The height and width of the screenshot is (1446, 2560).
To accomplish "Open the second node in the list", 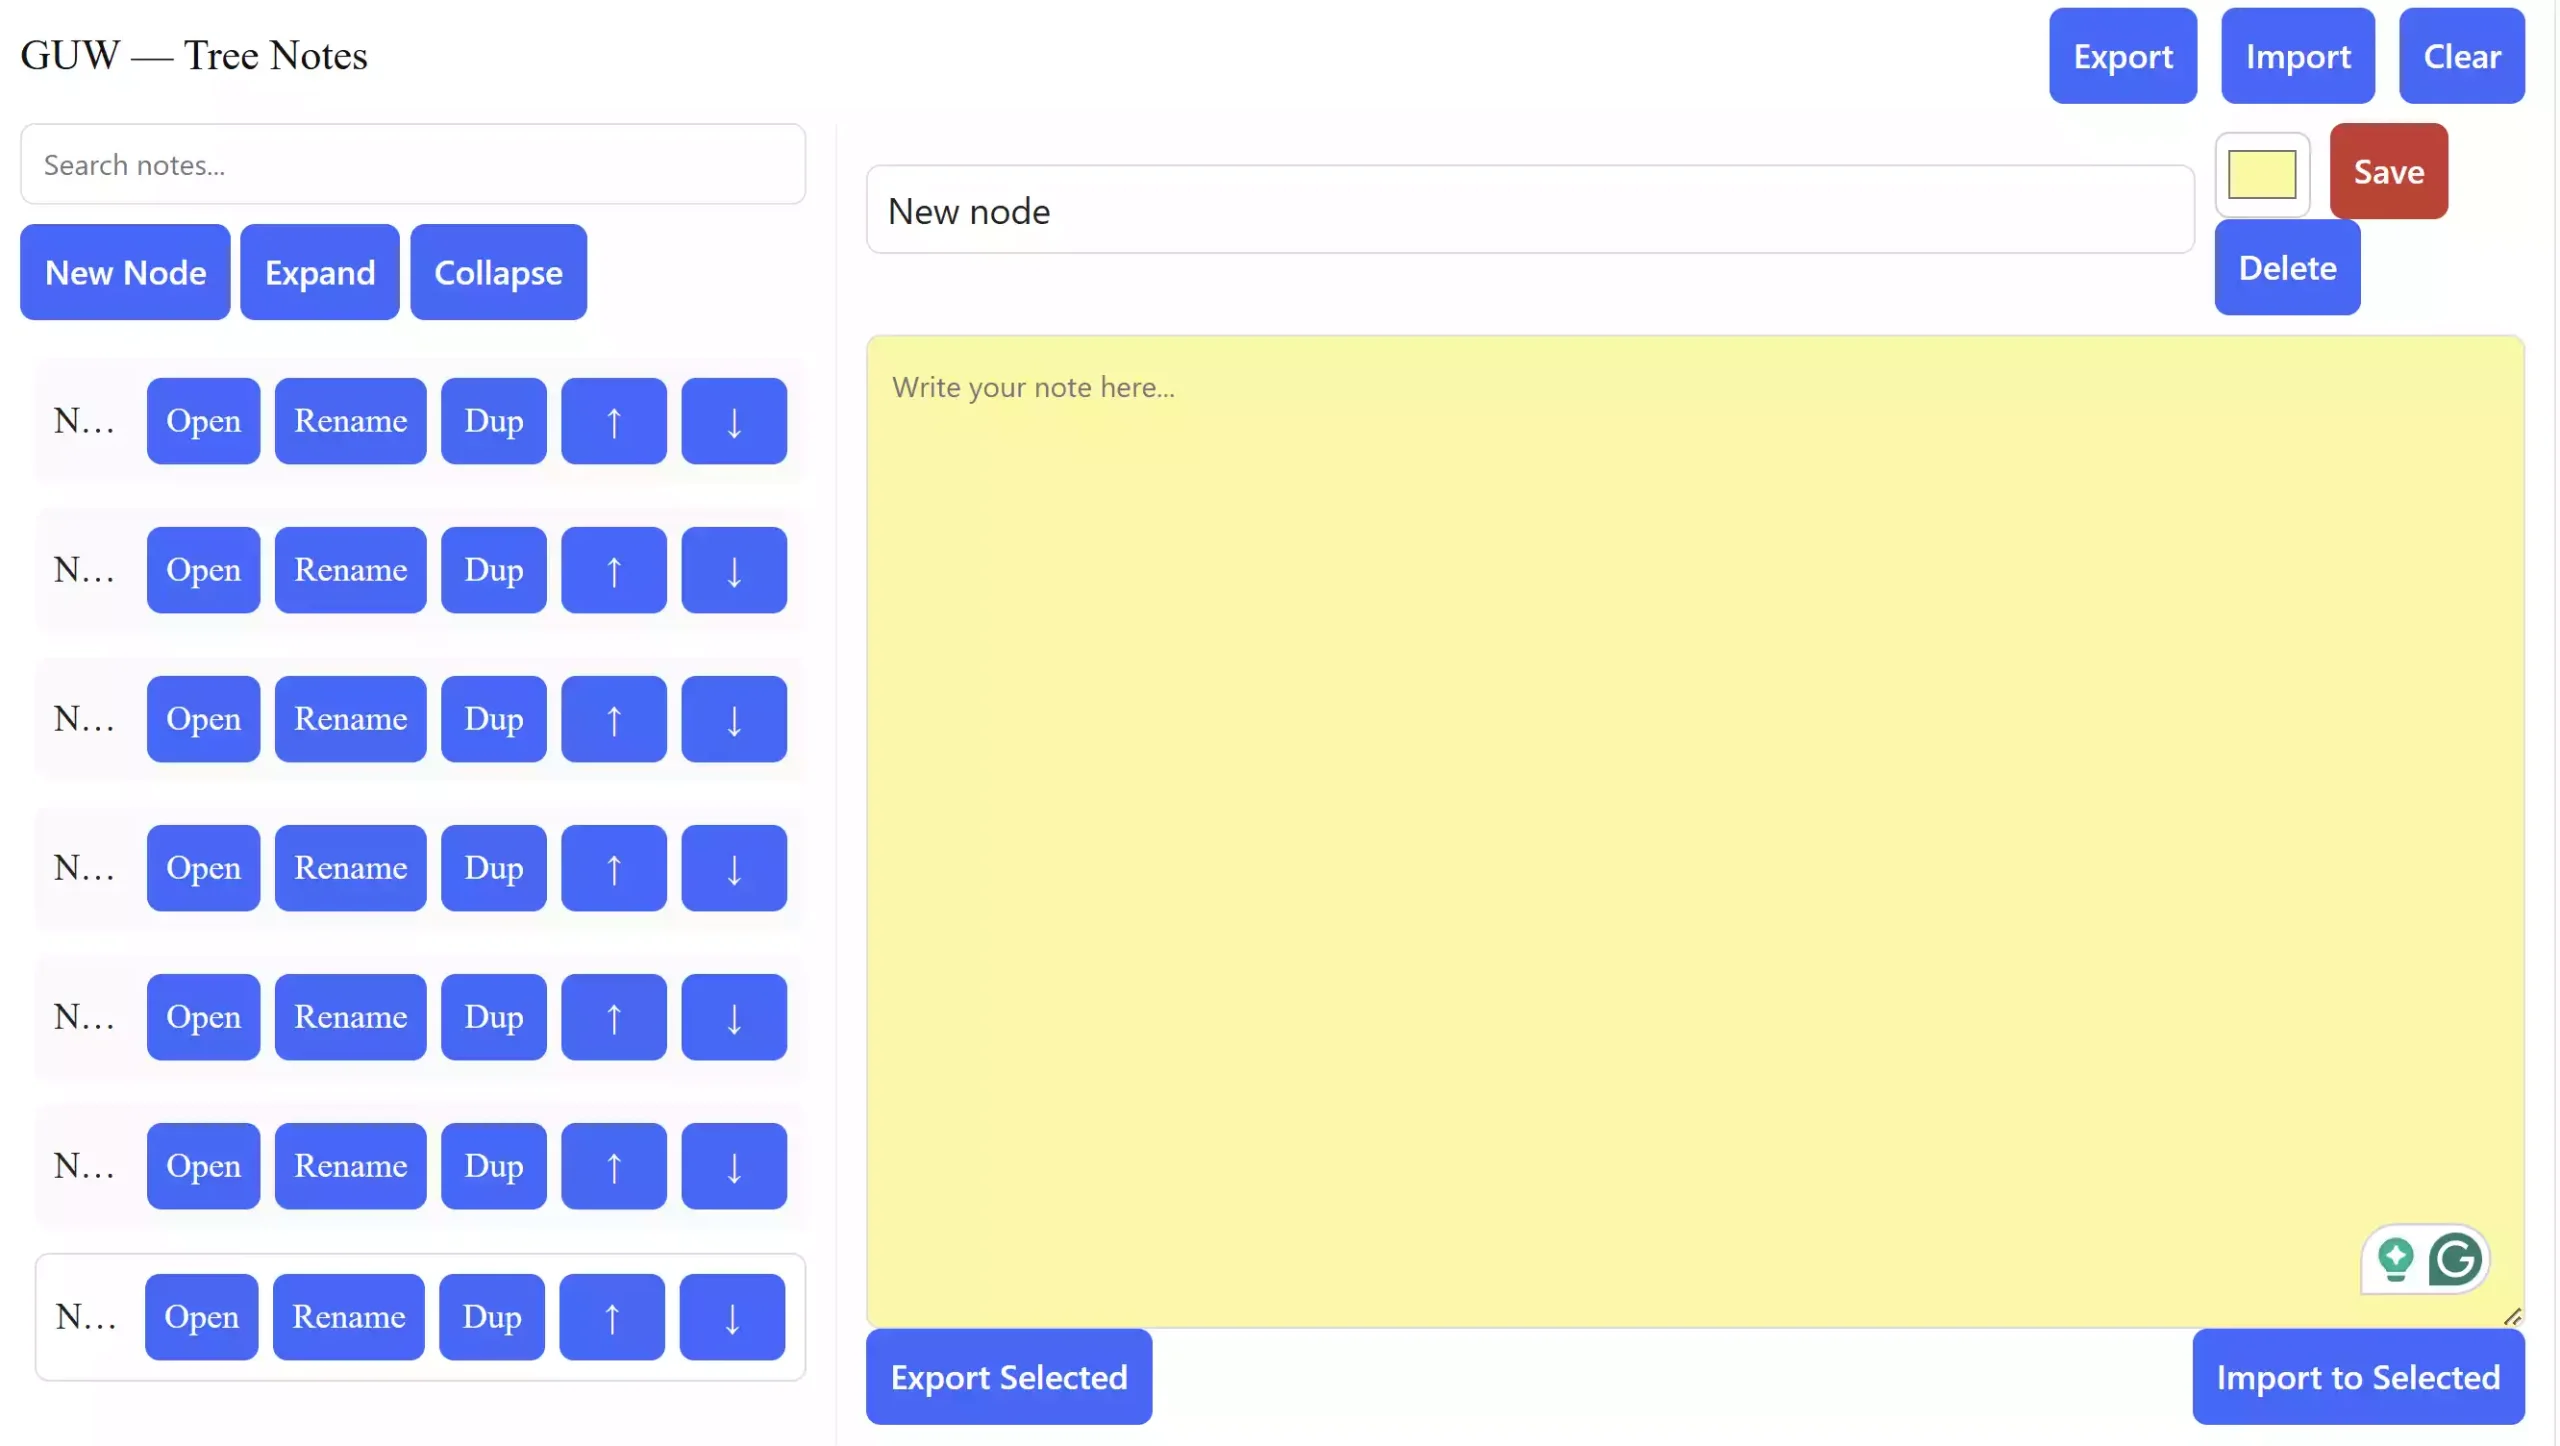I will click(203, 570).
